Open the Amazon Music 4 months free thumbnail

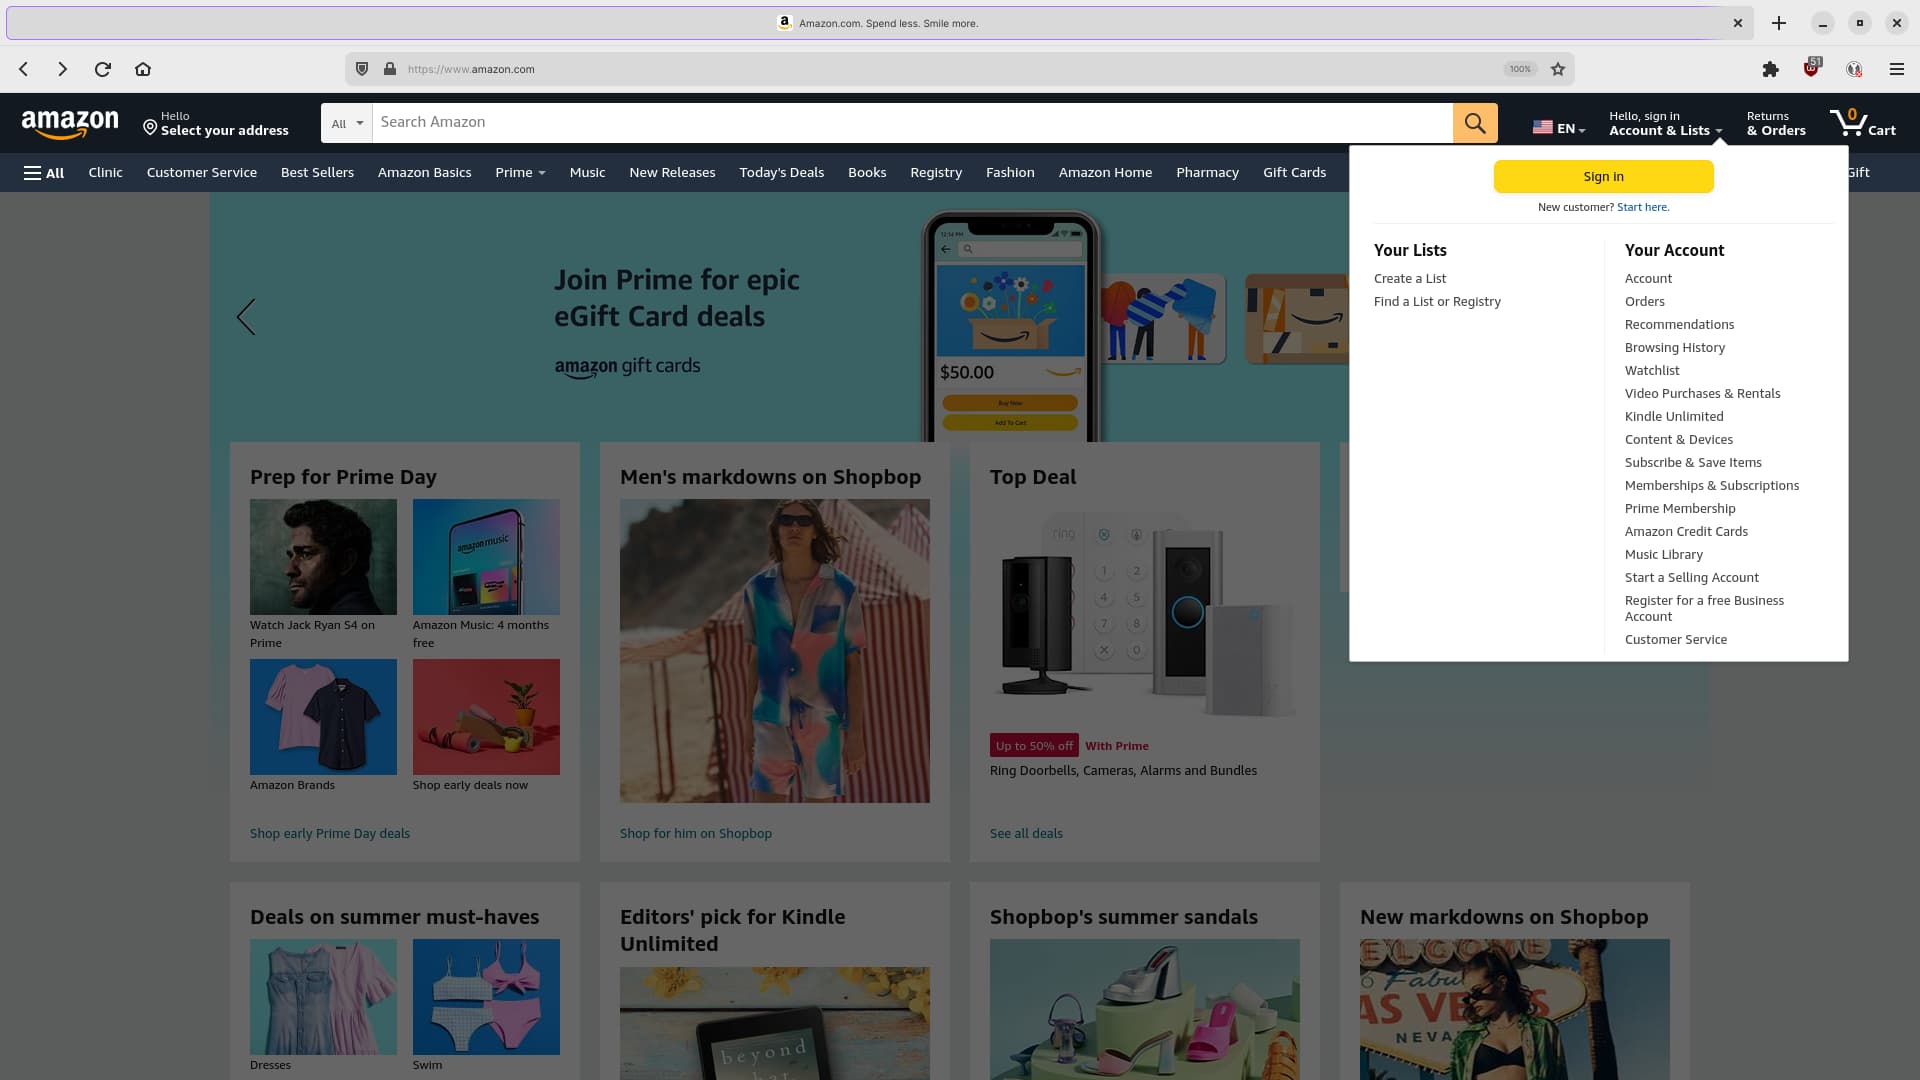(x=486, y=557)
